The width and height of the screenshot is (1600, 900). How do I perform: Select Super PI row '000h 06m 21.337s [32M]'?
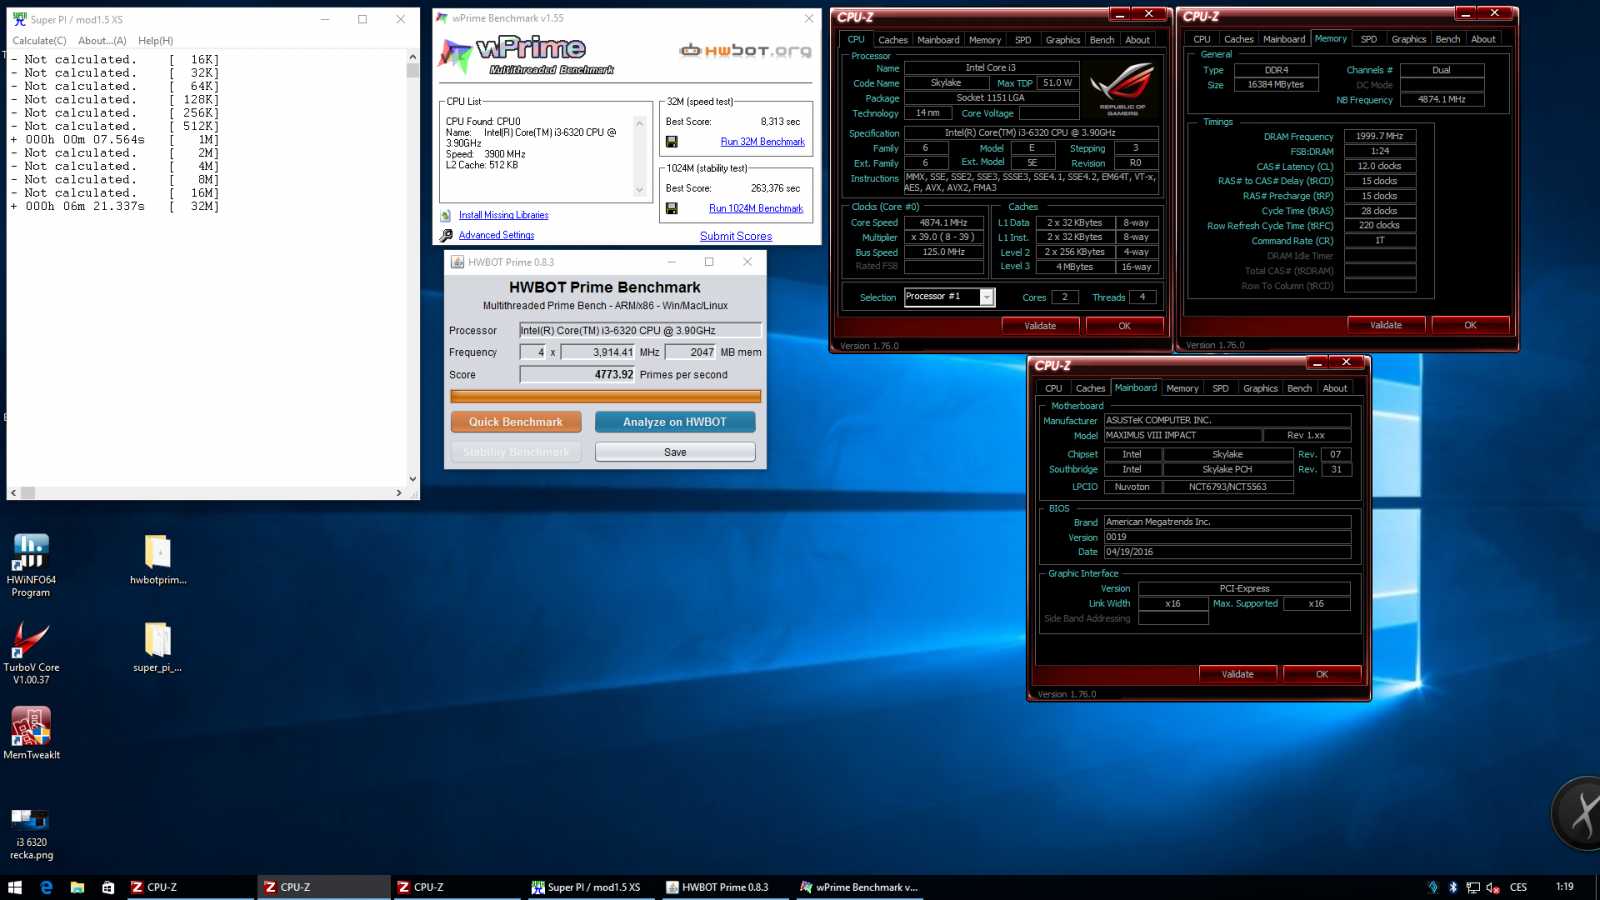coord(114,206)
